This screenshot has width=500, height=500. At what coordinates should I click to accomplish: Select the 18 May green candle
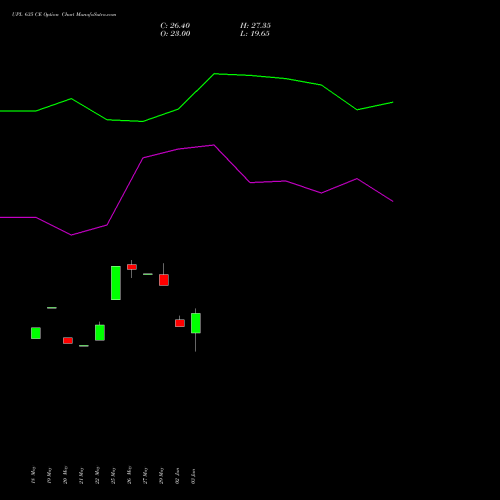point(36,333)
